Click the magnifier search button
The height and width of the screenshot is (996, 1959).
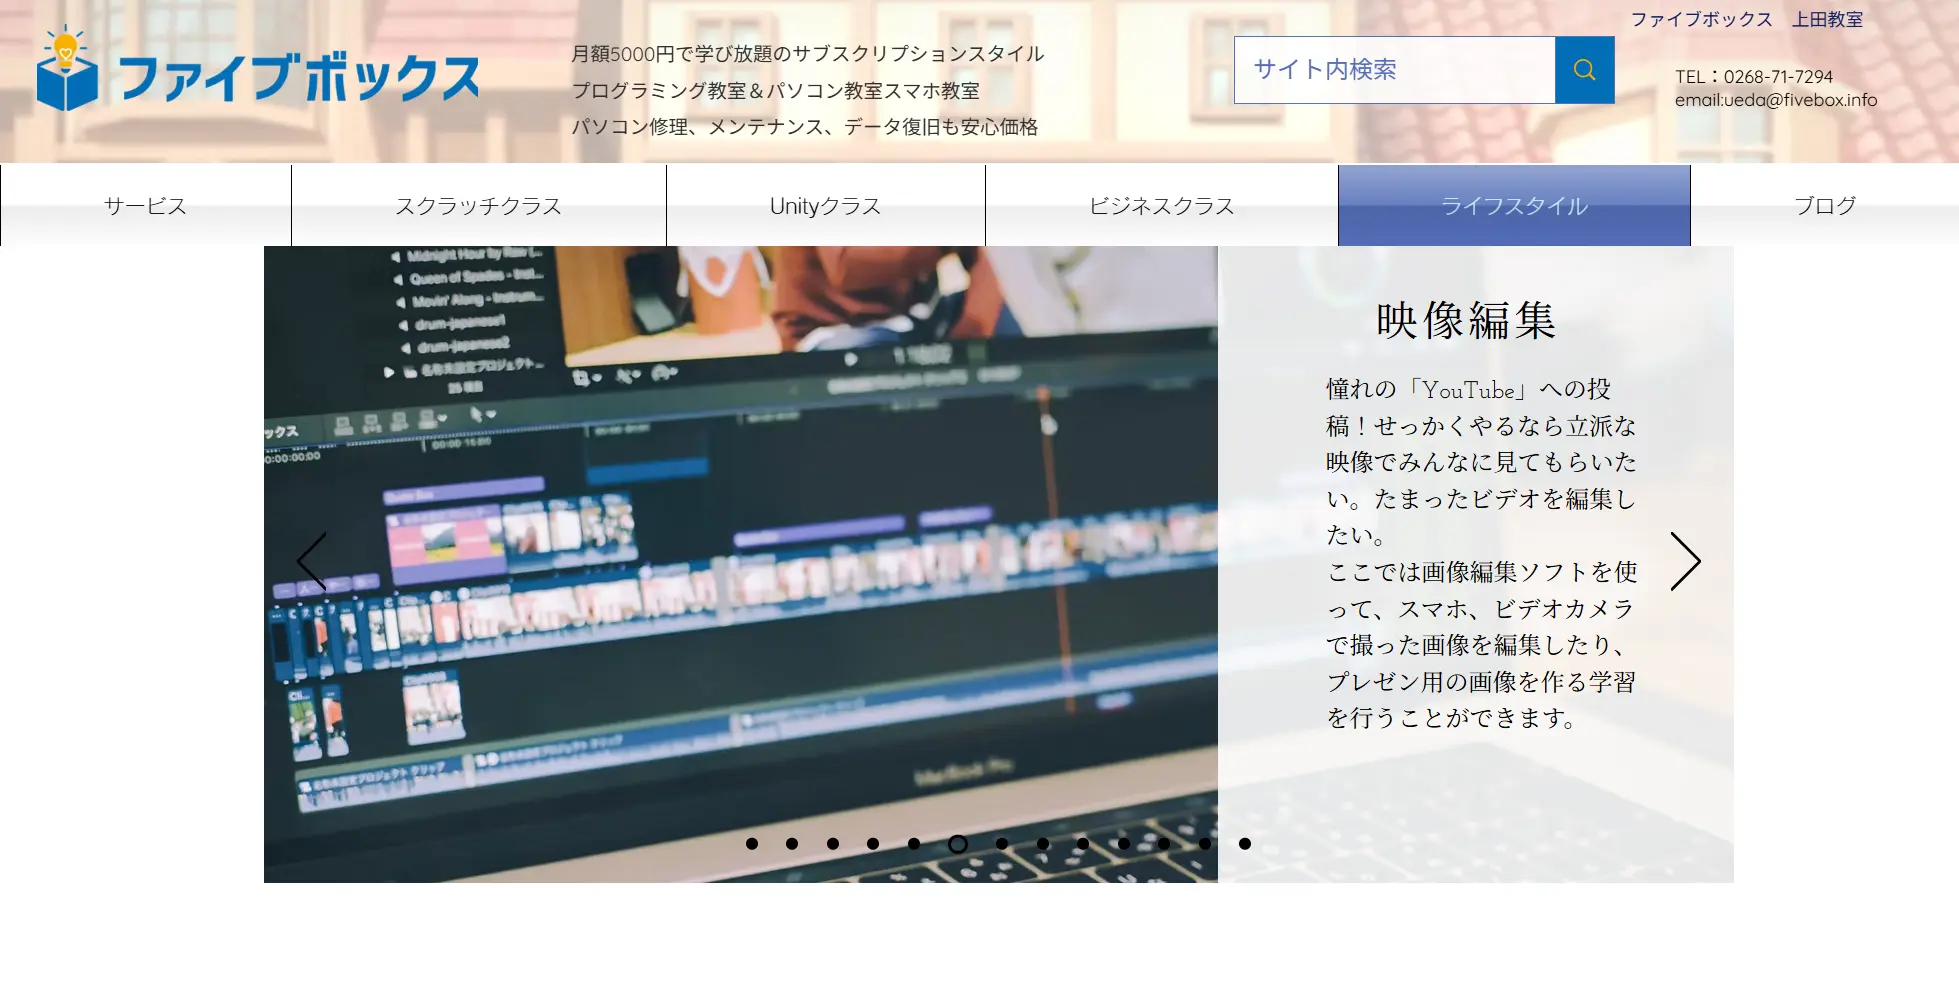[1584, 70]
